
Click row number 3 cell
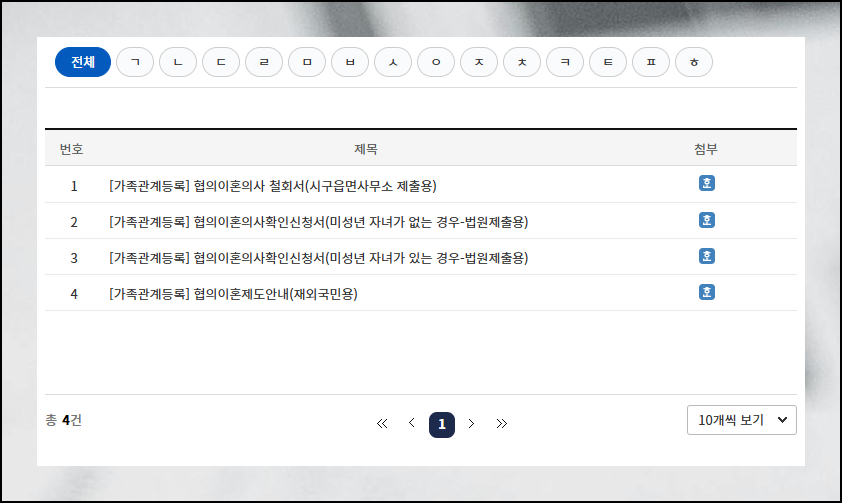(x=74, y=258)
